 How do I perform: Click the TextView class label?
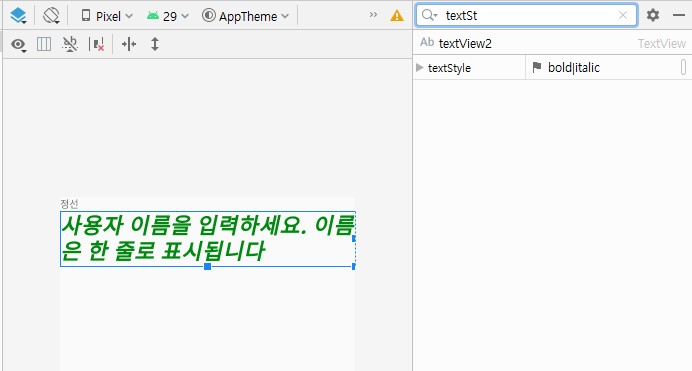(662, 44)
